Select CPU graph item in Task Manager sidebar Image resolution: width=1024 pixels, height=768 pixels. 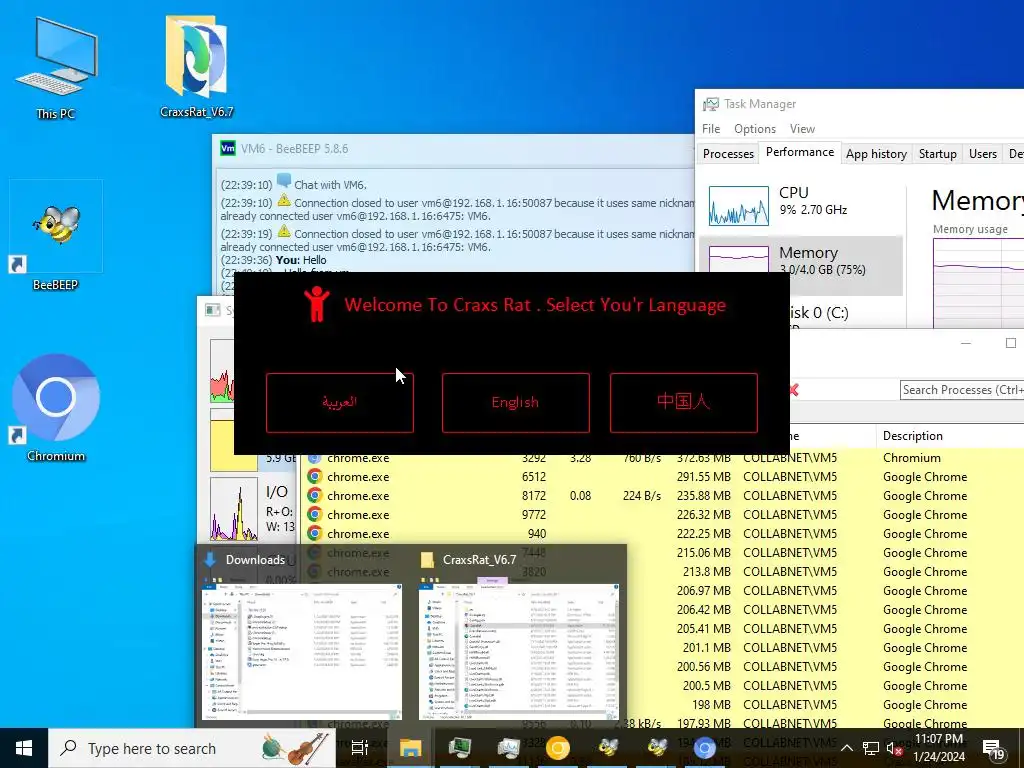click(x=801, y=205)
